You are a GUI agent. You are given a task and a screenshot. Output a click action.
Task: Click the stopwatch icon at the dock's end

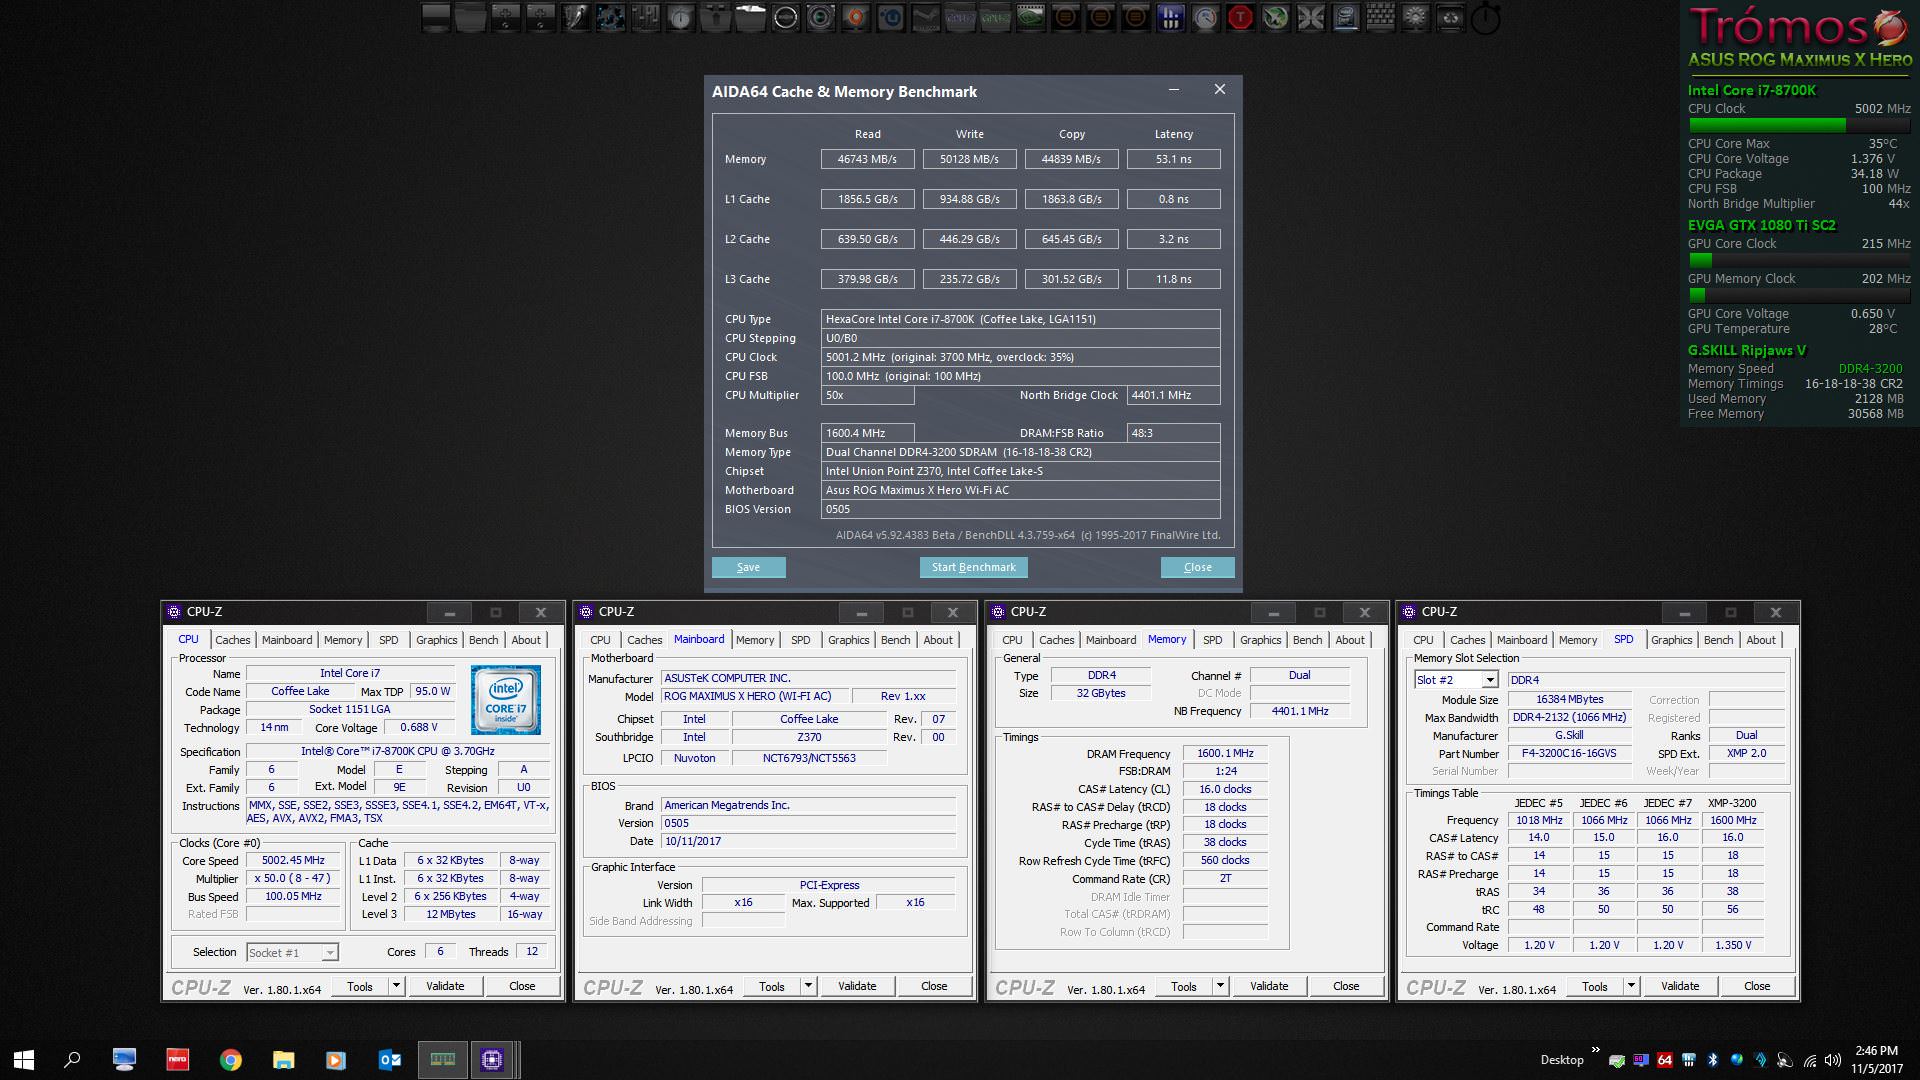pos(1485,18)
